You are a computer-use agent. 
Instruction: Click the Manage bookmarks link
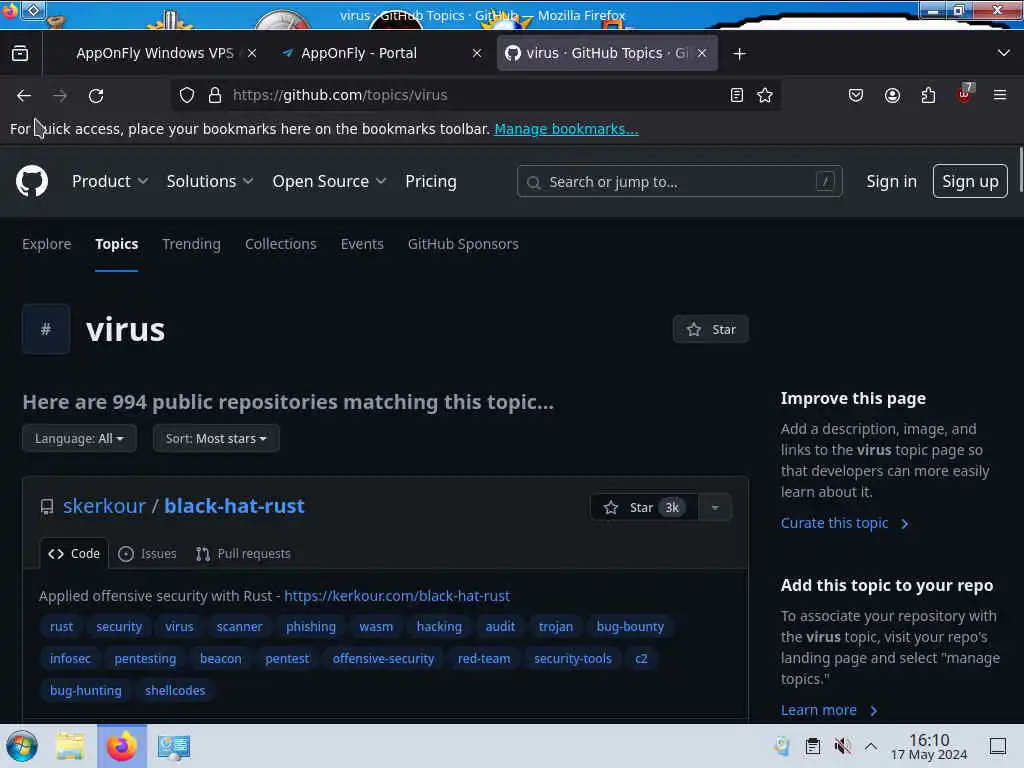[566, 129]
